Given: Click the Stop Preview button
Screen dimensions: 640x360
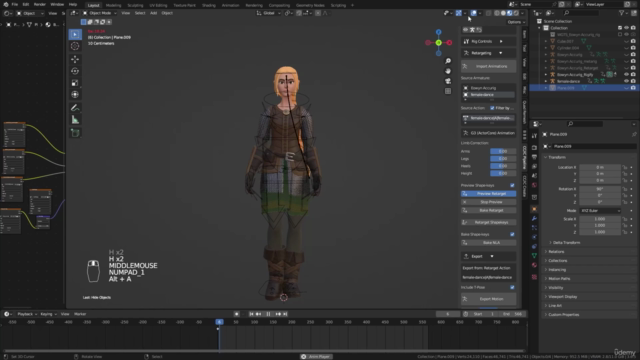Looking at the screenshot, I should coord(489,202).
